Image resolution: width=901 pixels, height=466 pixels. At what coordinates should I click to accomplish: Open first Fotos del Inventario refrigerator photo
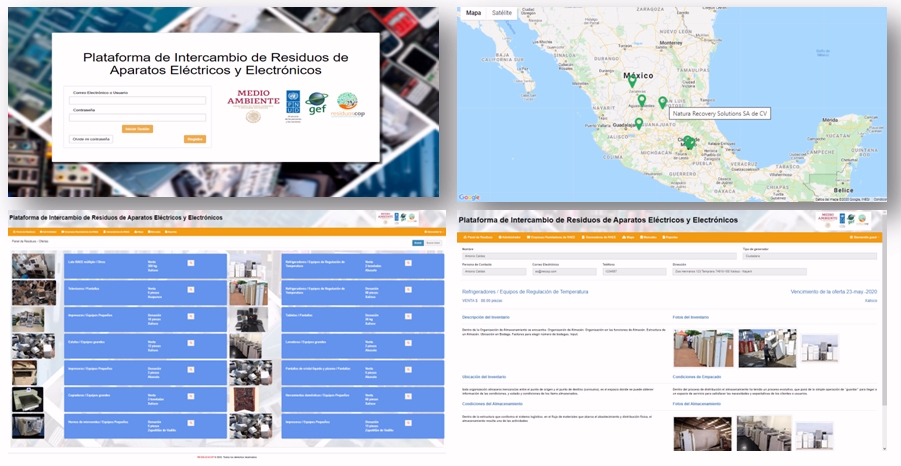(x=702, y=348)
